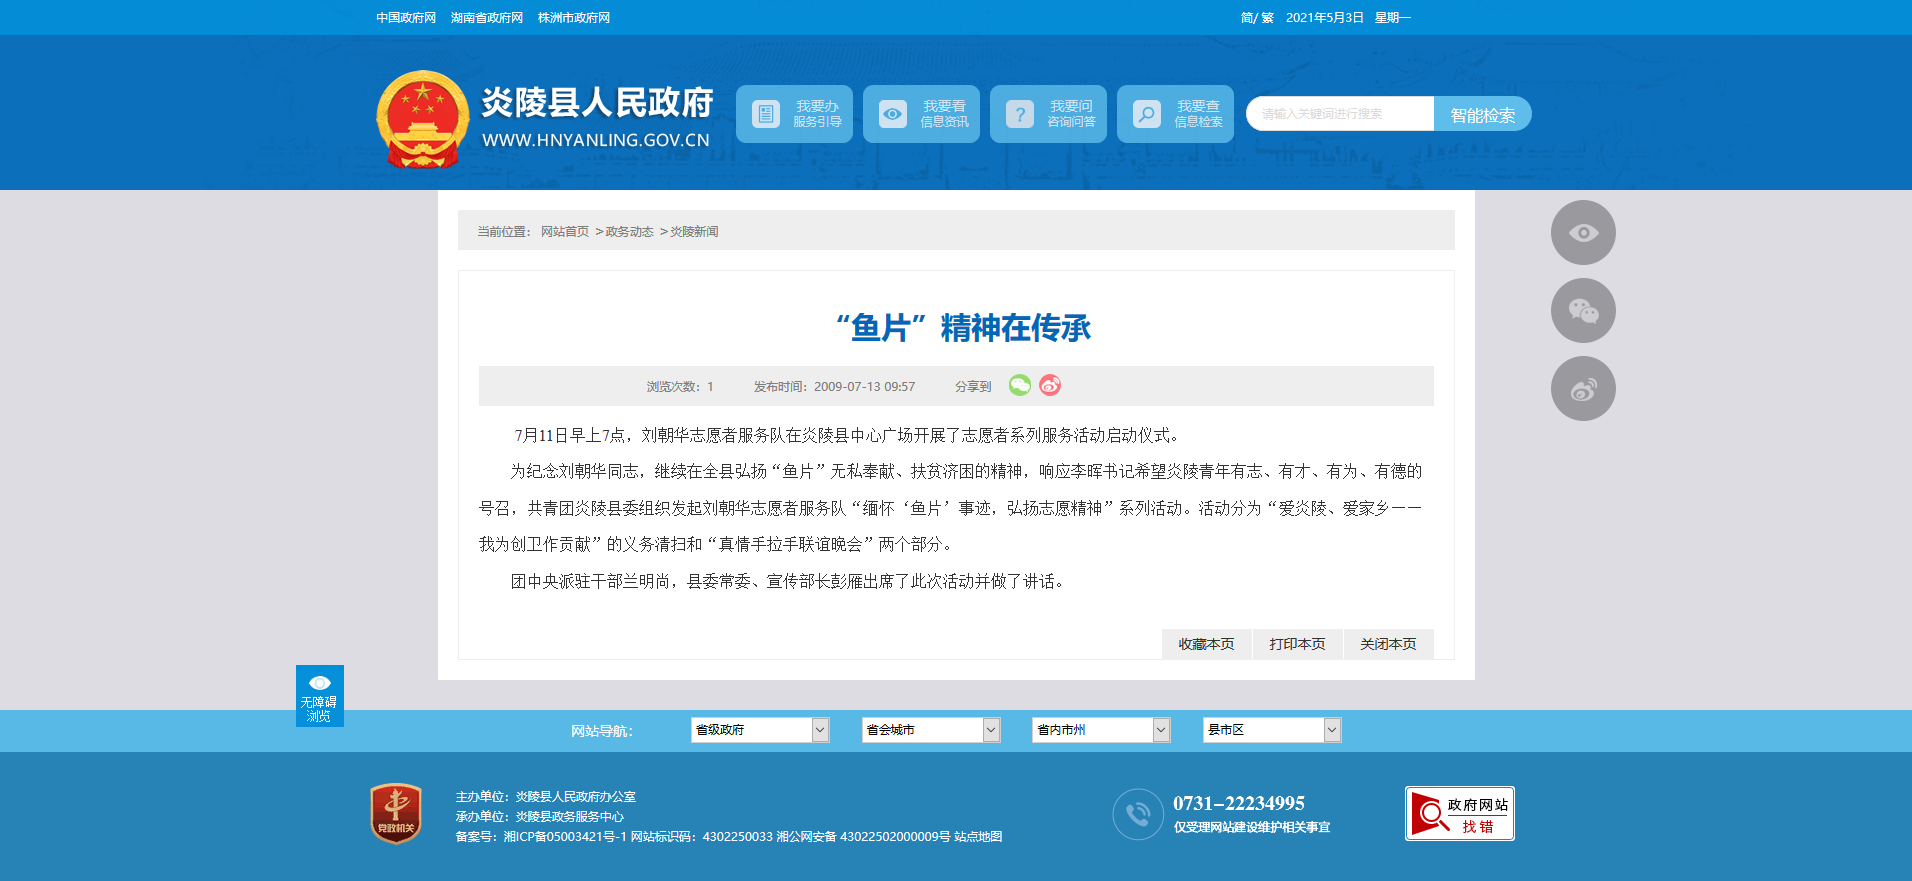The height and width of the screenshot is (881, 1912).
Task: Click the national emblem logo
Action: [x=422, y=119]
